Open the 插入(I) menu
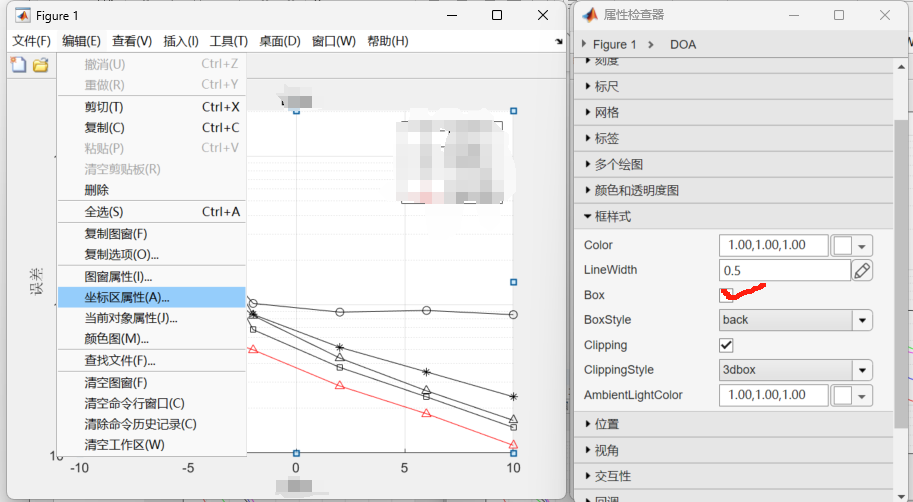Viewport: 913px width, 502px height. (181, 41)
